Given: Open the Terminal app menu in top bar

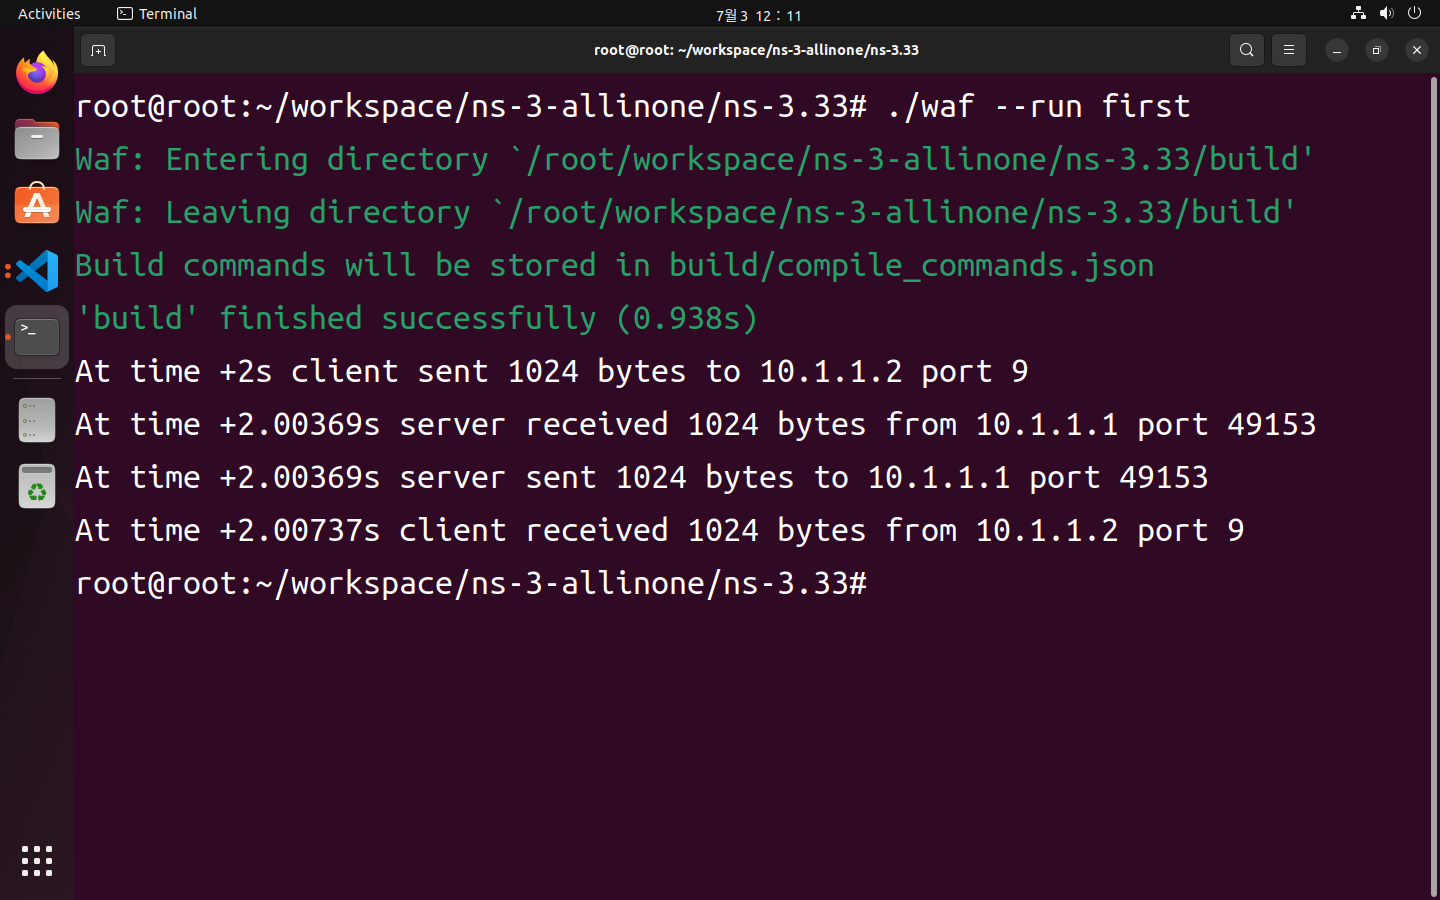Looking at the screenshot, I should (157, 14).
